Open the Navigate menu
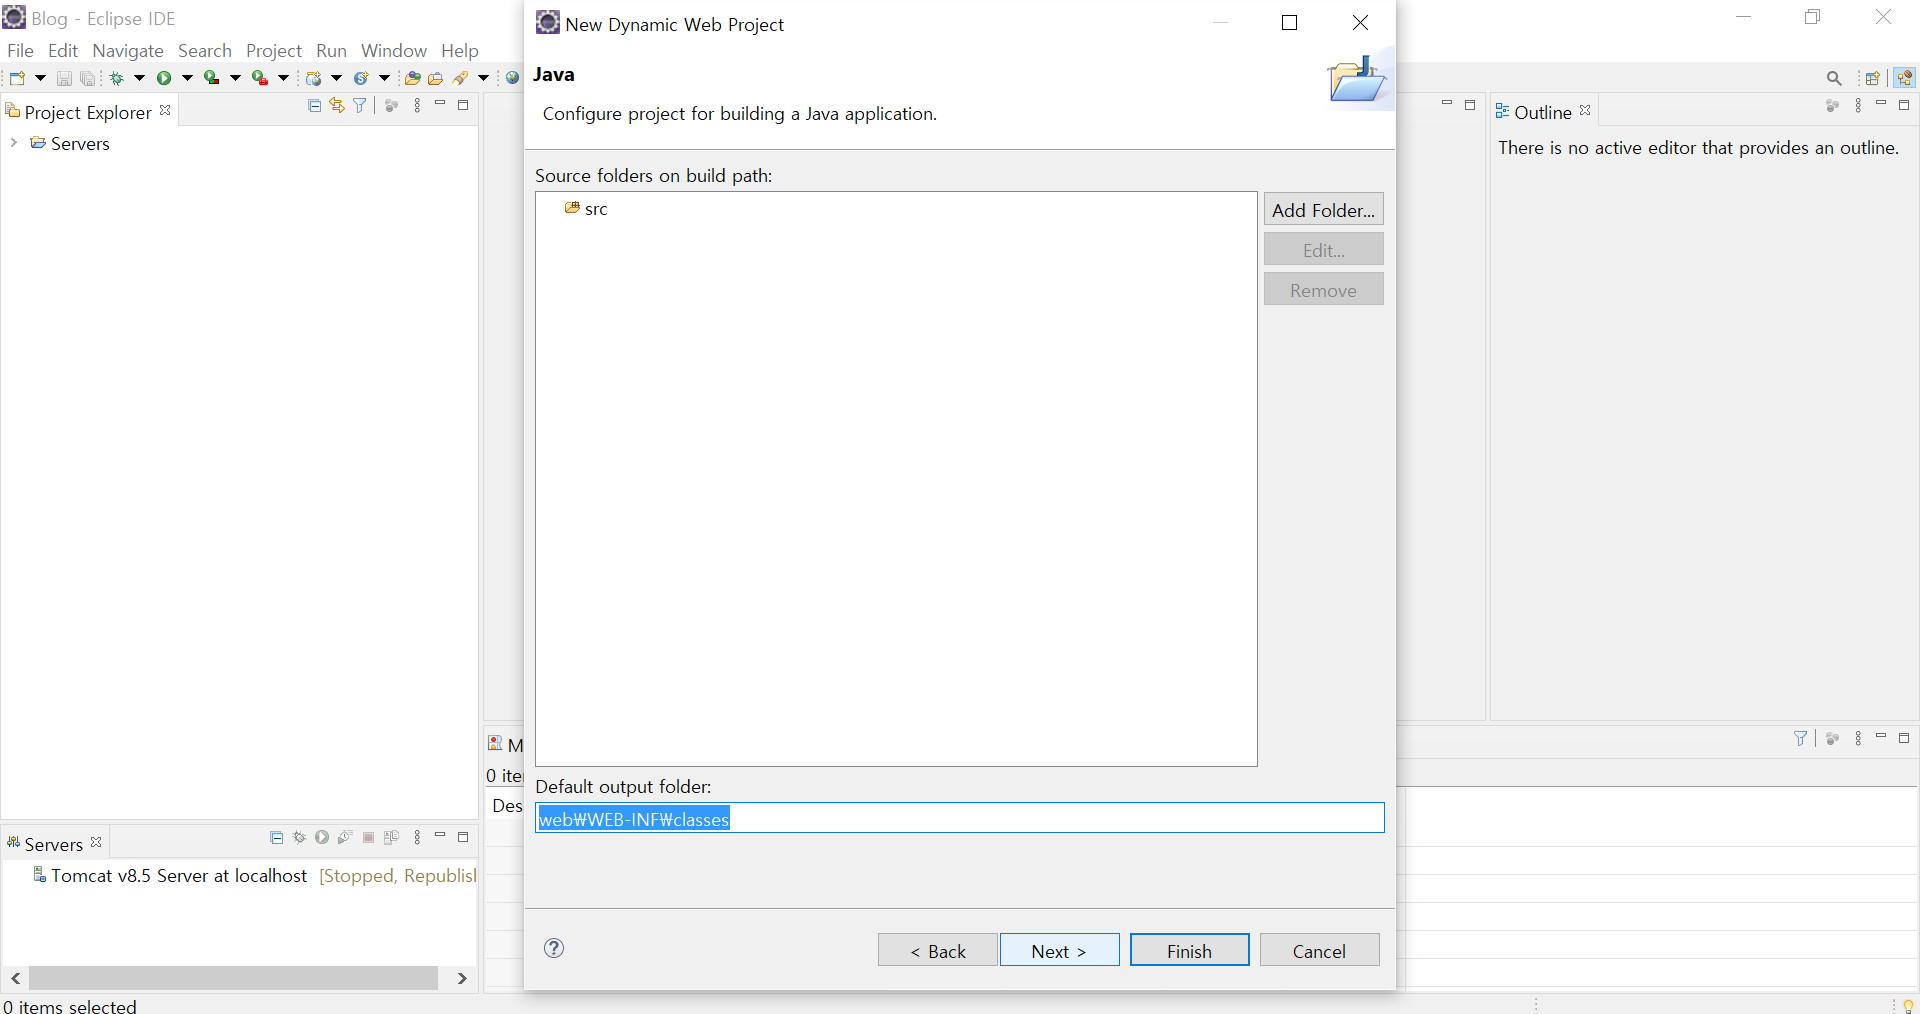 128,50
